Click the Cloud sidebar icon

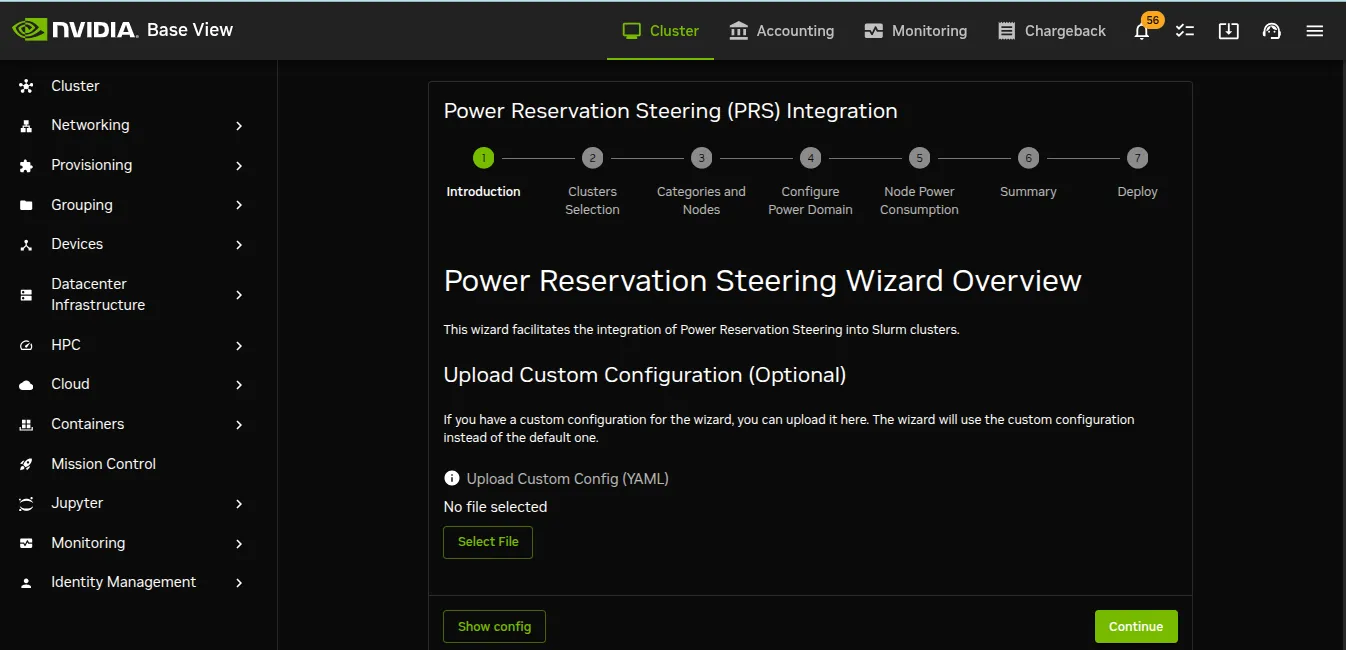[27, 385]
